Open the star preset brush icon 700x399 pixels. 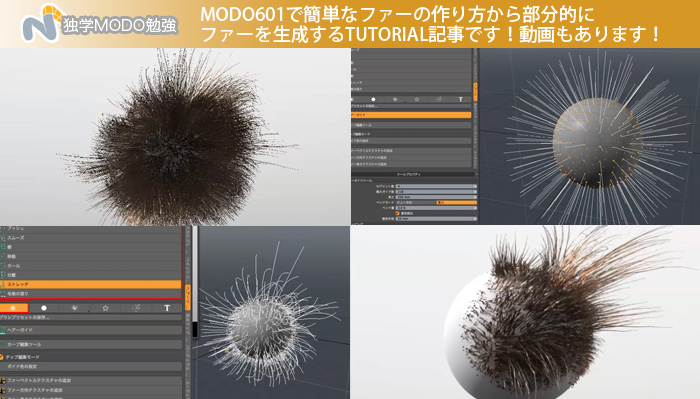tap(105, 308)
